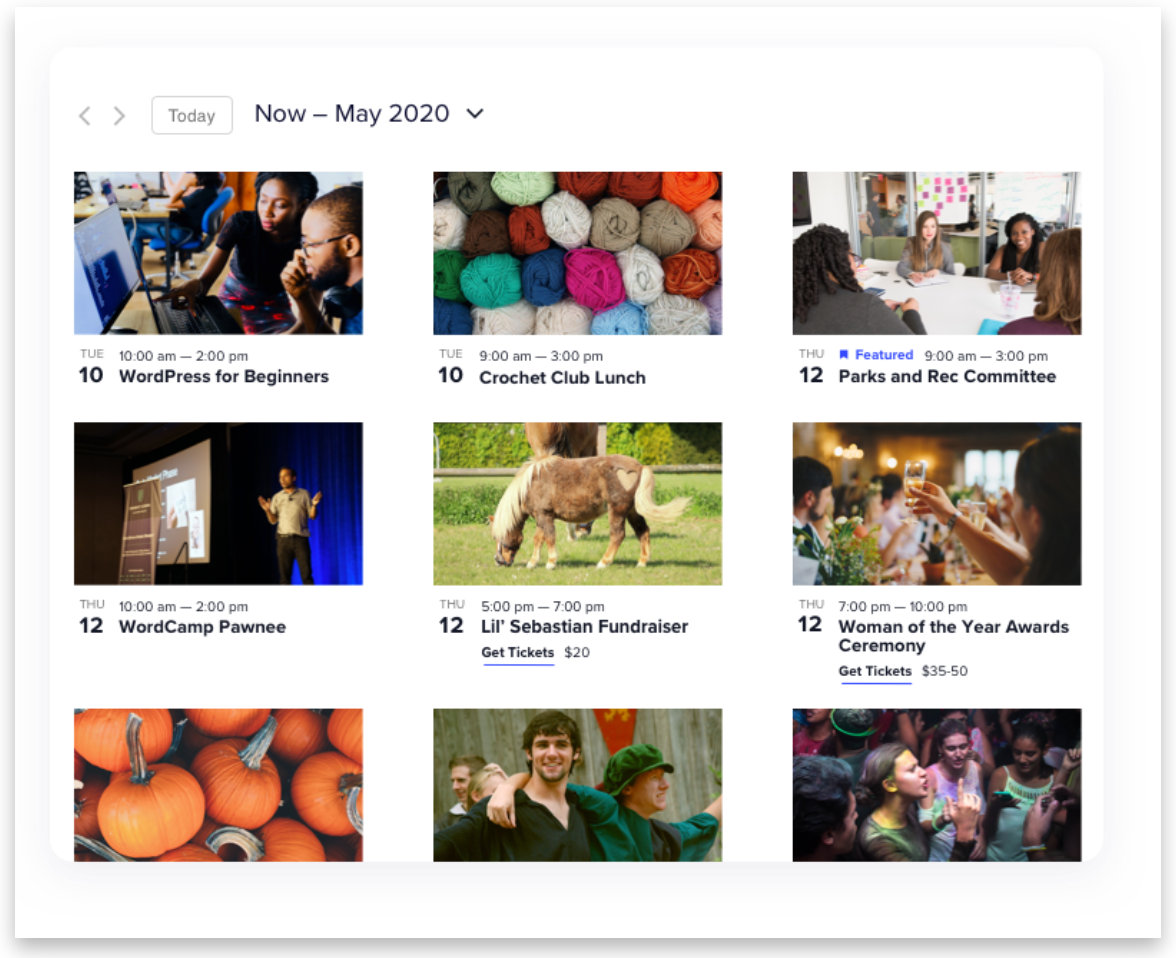Open the Lil' Sebastian Fundraiser event title

pyautogui.click(x=584, y=627)
